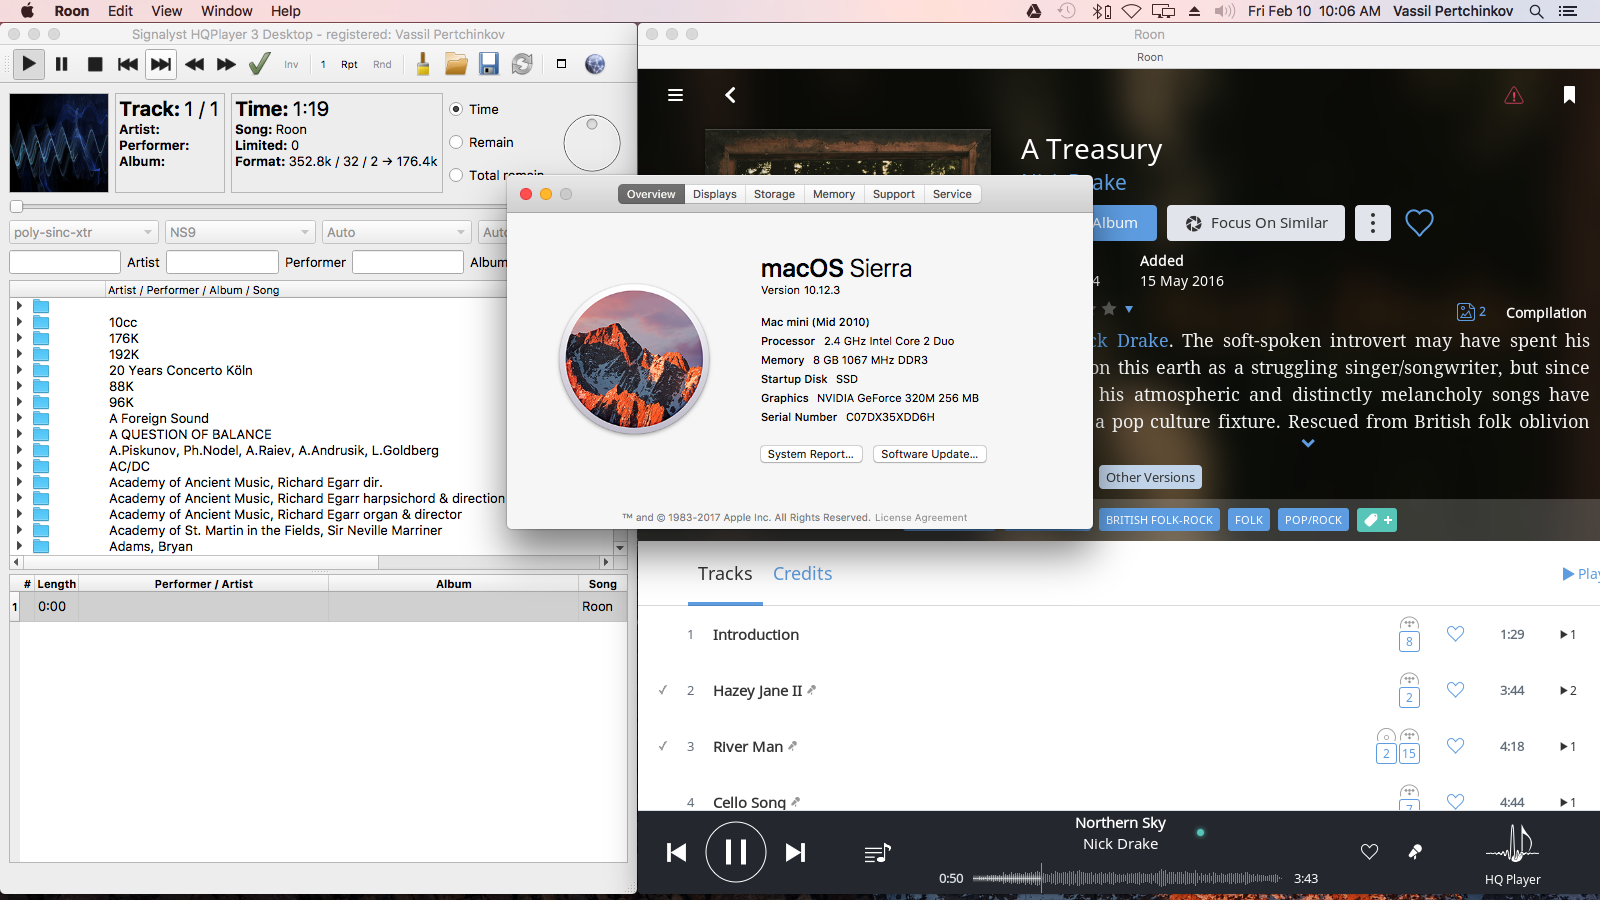Click the Artist filter input field
Screen dimensions: 1600x900
(x=65, y=262)
